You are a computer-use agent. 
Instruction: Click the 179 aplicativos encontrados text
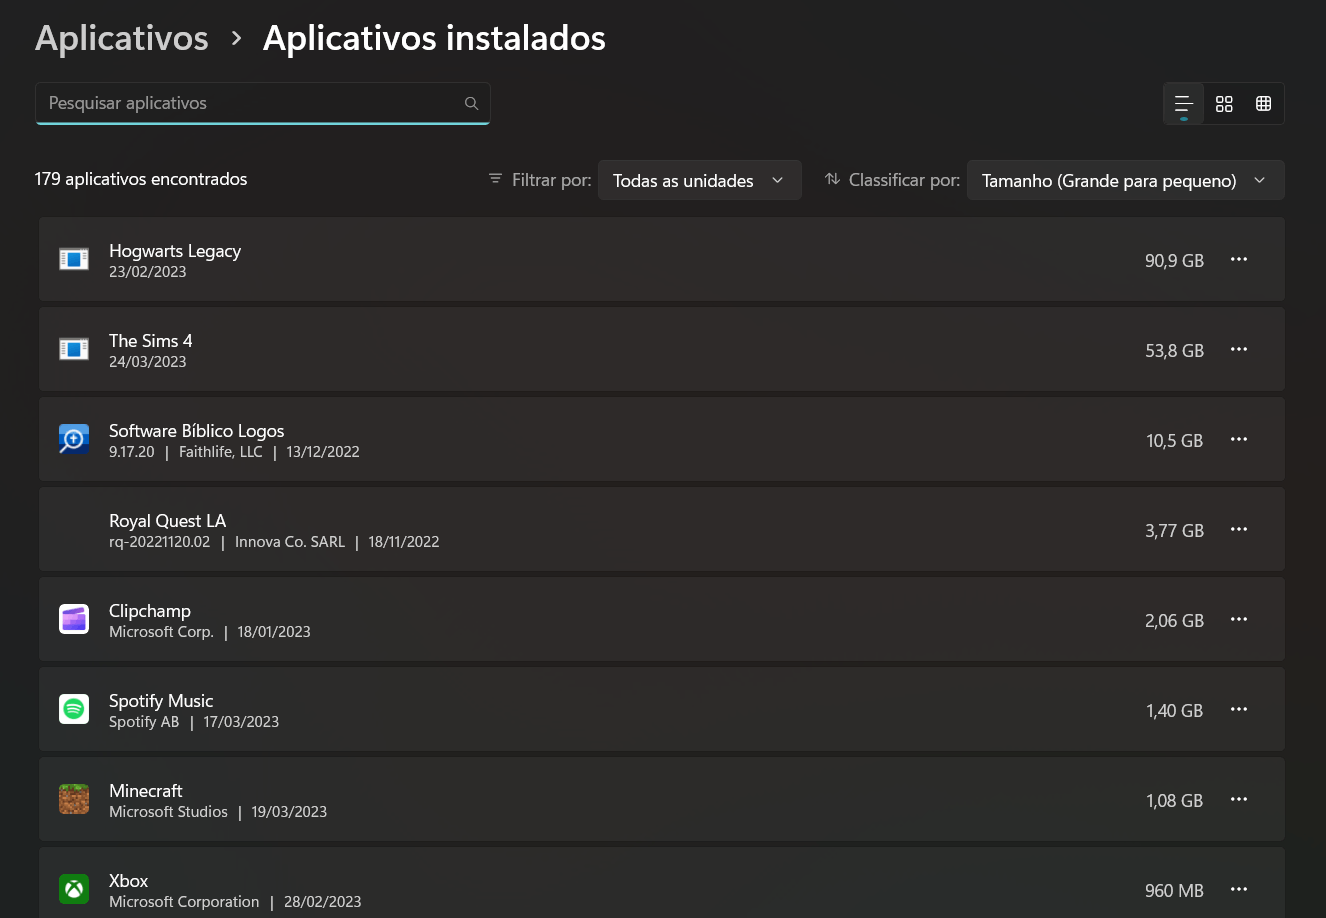click(x=141, y=179)
